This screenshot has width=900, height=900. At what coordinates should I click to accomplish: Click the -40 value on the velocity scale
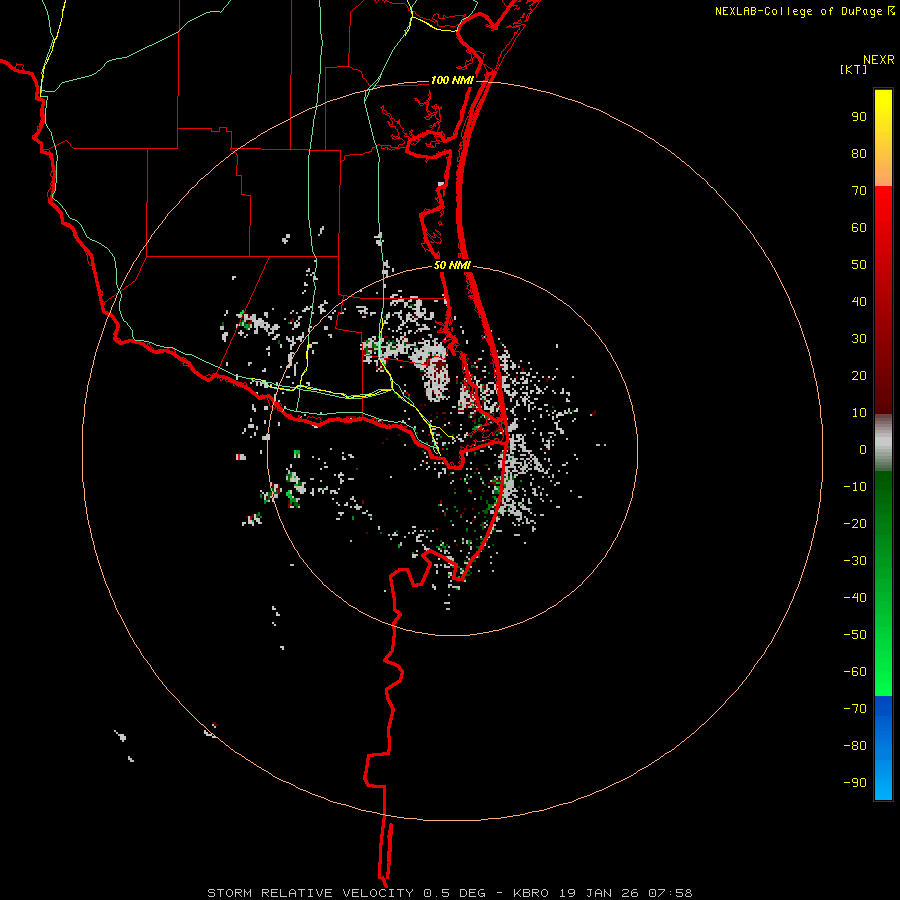point(855,598)
